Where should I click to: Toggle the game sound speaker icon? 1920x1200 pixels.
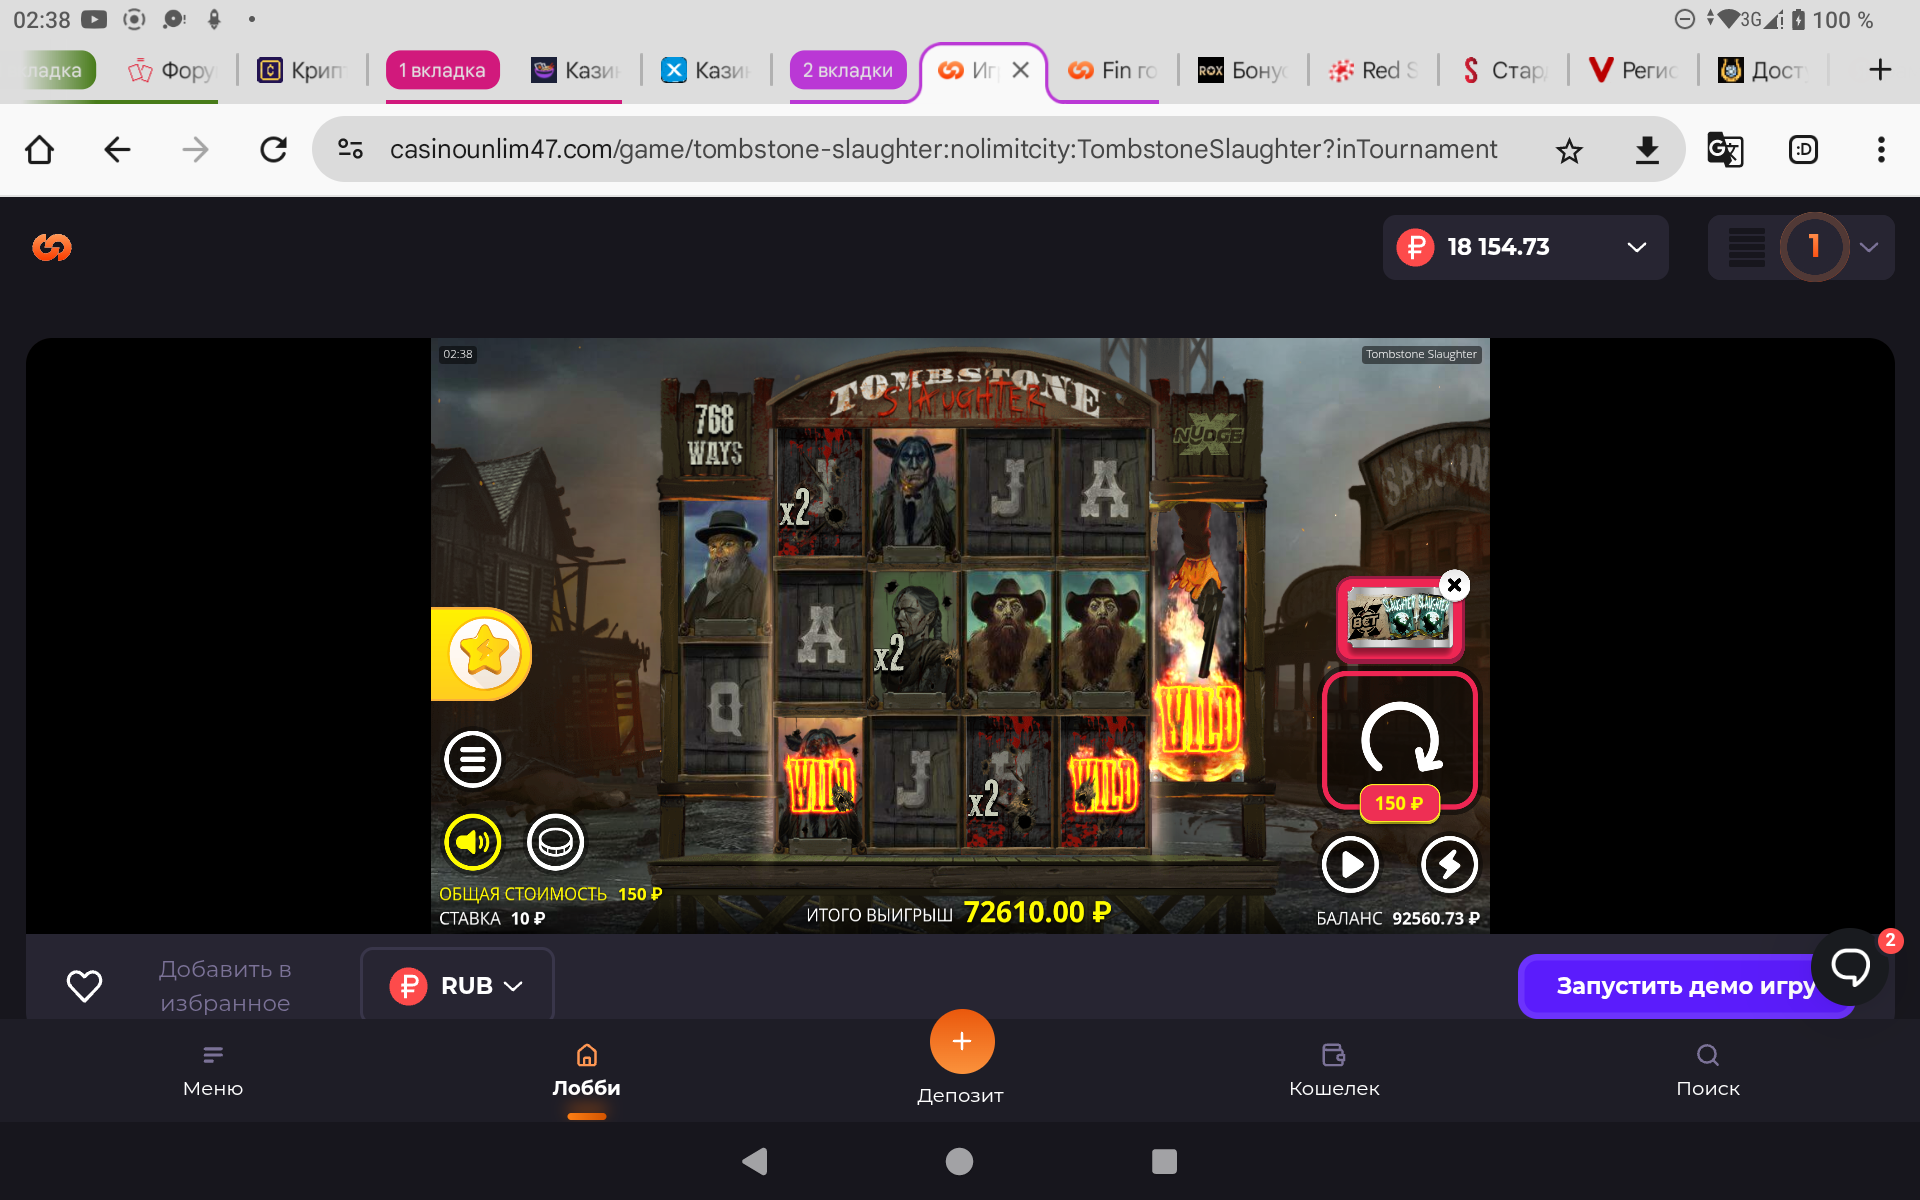pos(472,842)
